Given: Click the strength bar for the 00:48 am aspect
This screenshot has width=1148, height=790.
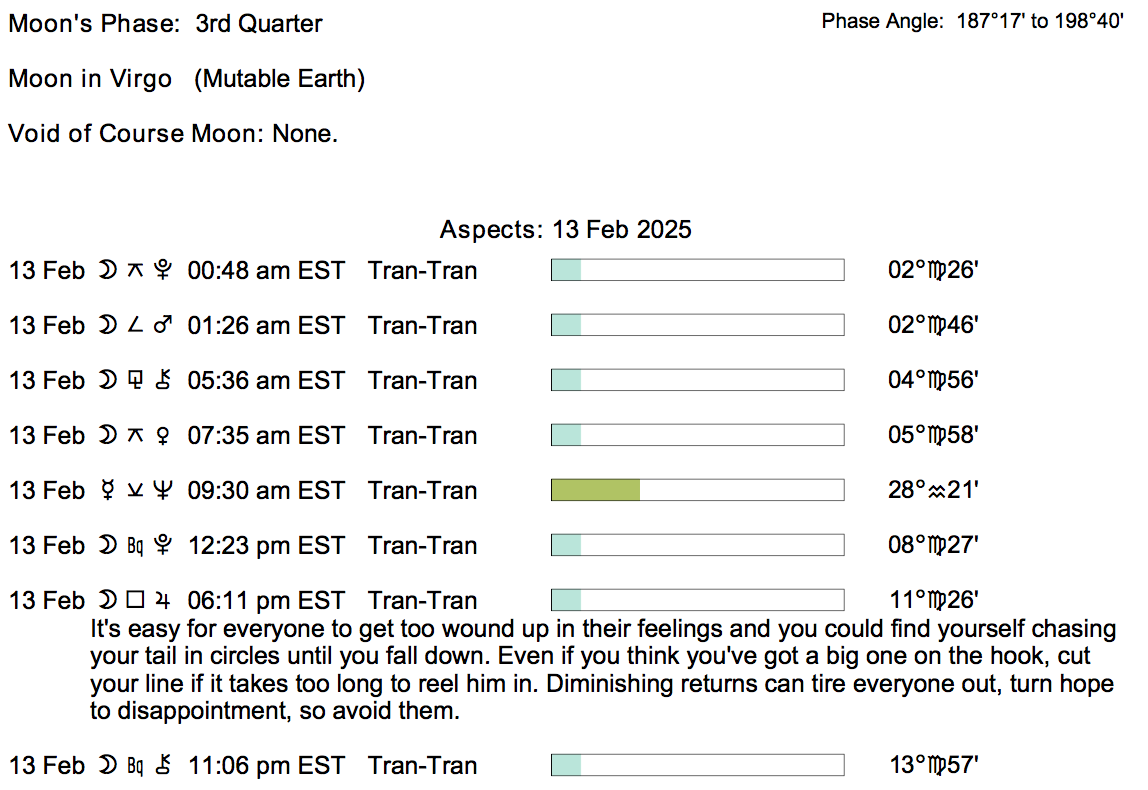Looking at the screenshot, I should coord(697,270).
